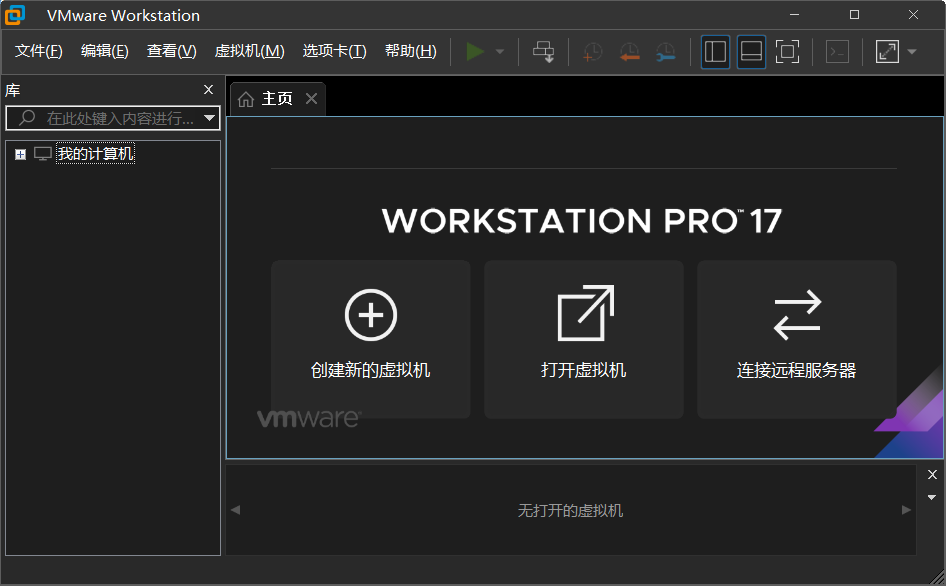Expand the 我的计算机 tree node
The image size is (946, 586).
[x=21, y=154]
